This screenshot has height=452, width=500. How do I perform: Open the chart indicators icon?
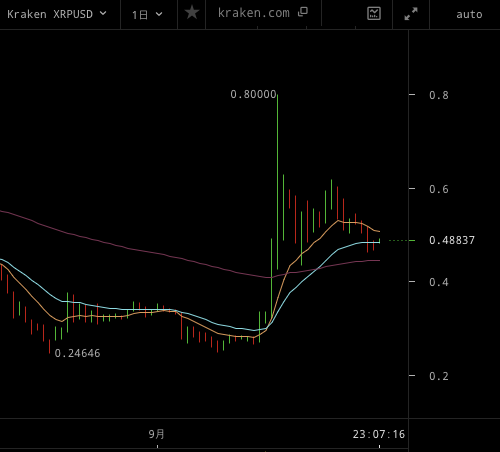[x=374, y=14]
